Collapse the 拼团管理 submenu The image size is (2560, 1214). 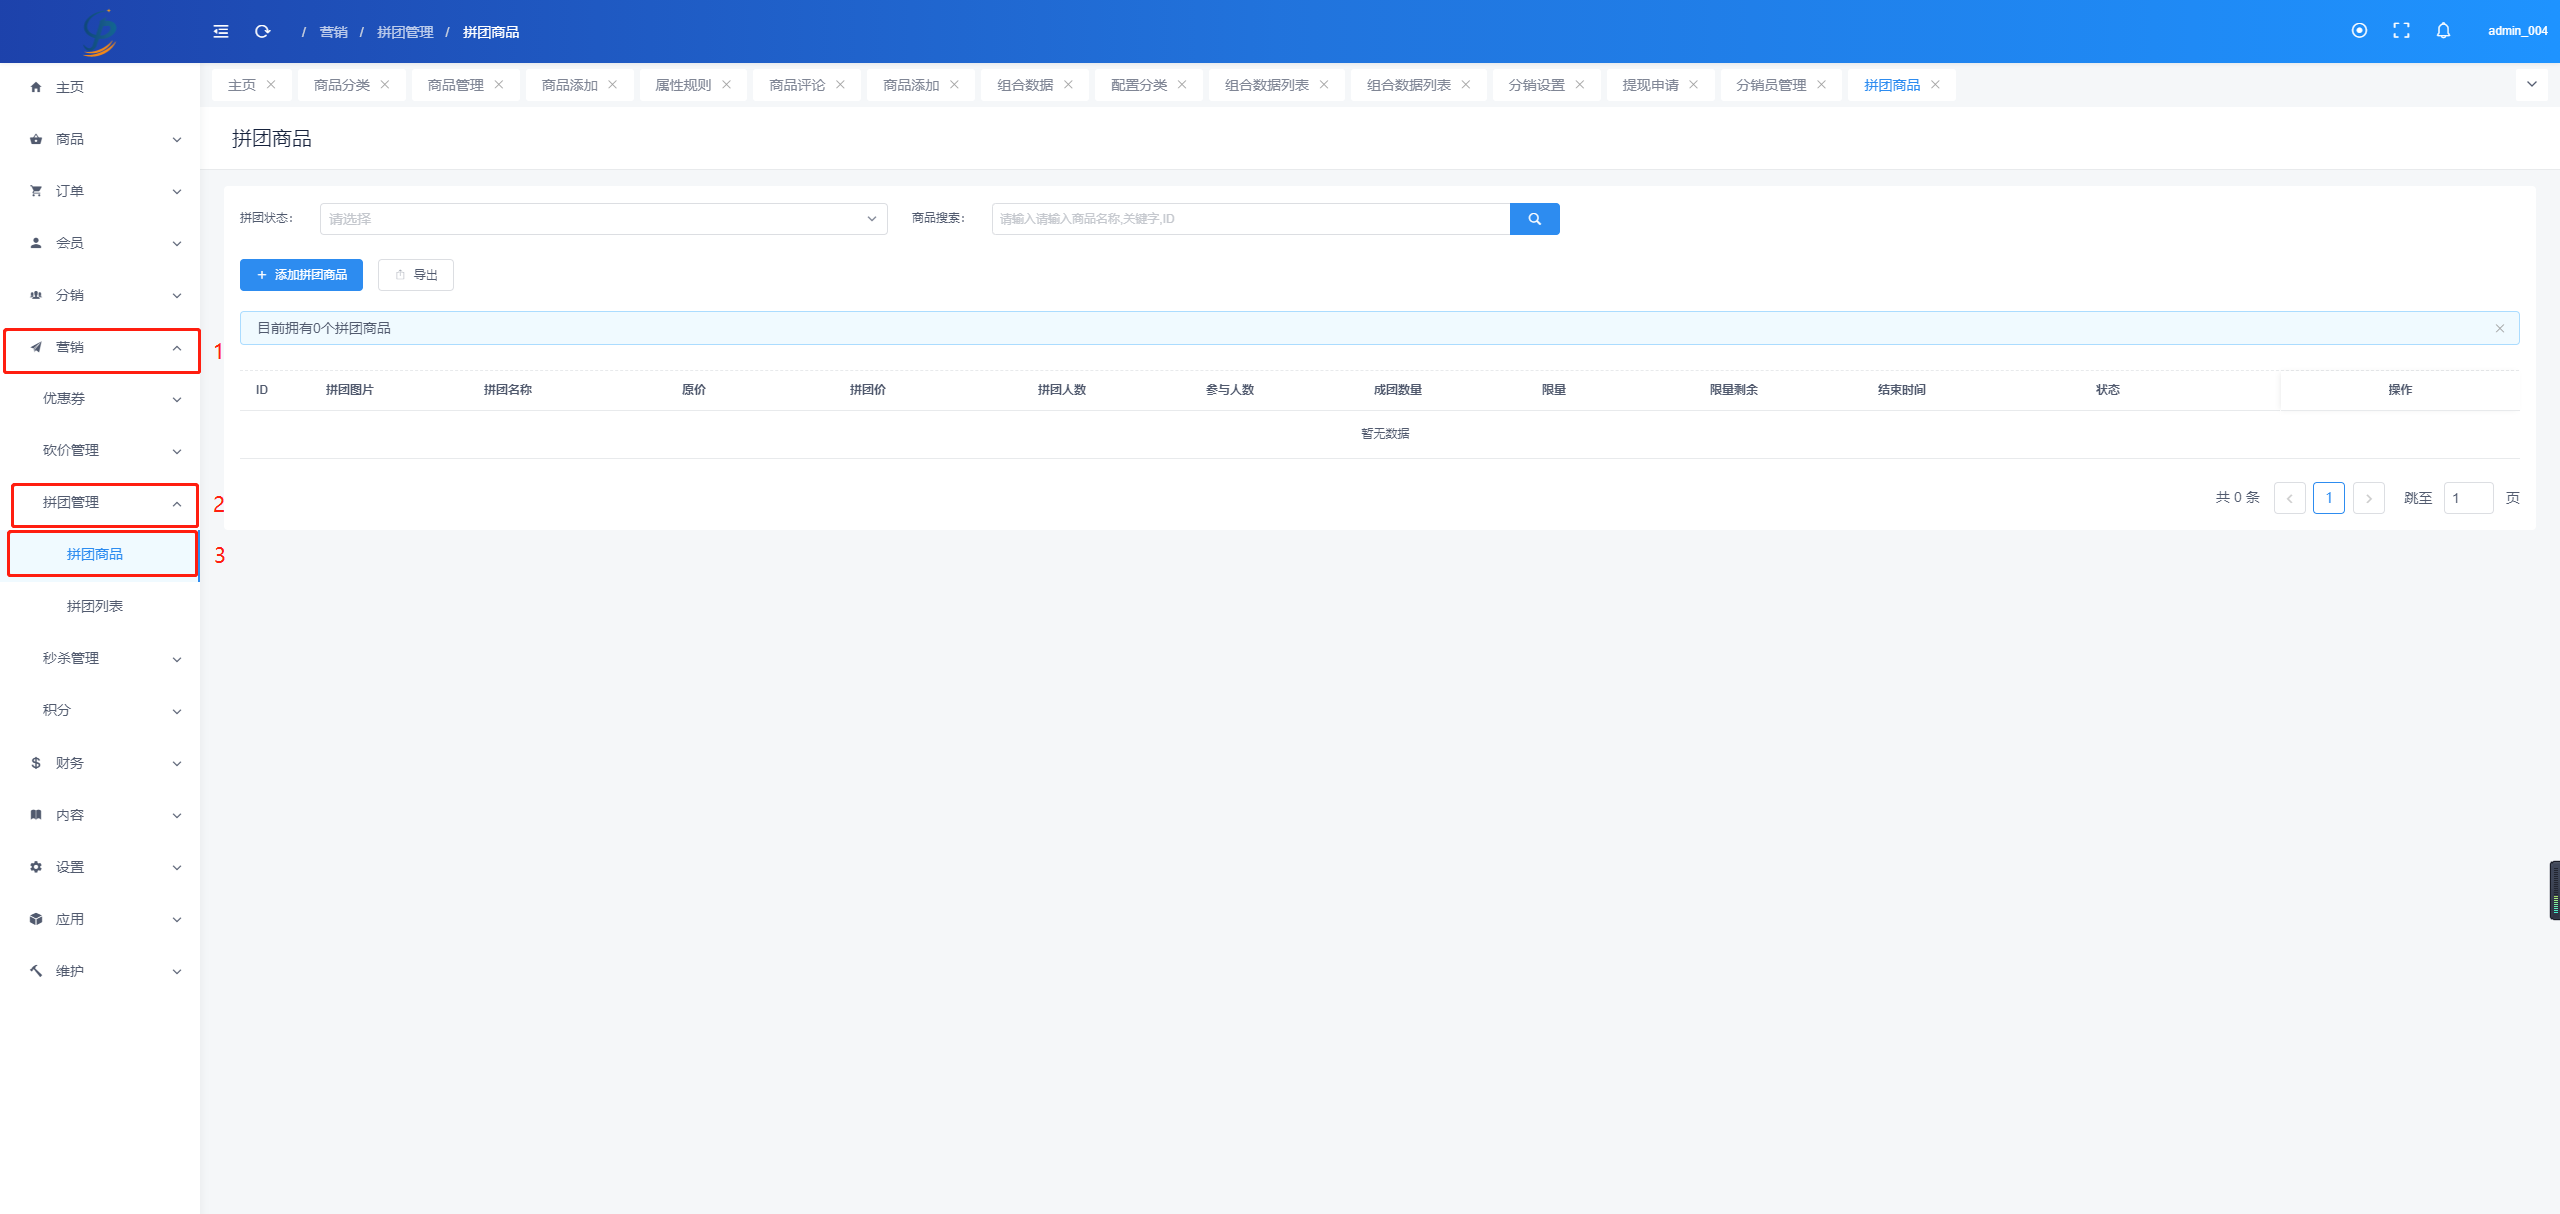point(100,503)
